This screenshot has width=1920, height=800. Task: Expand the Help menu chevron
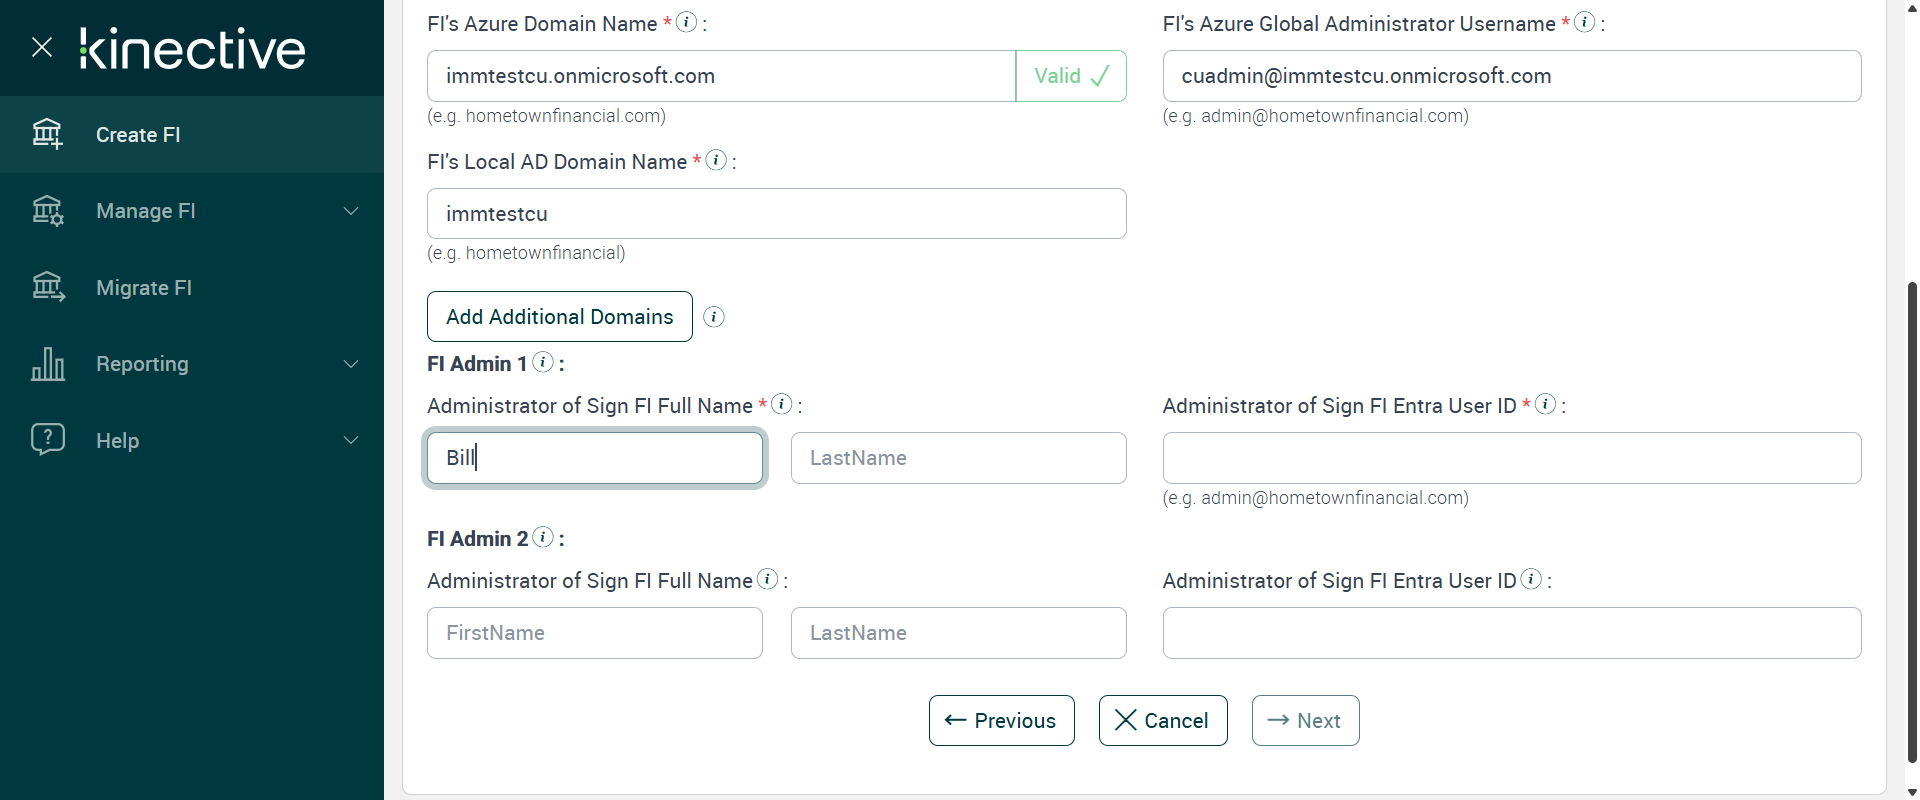351,440
